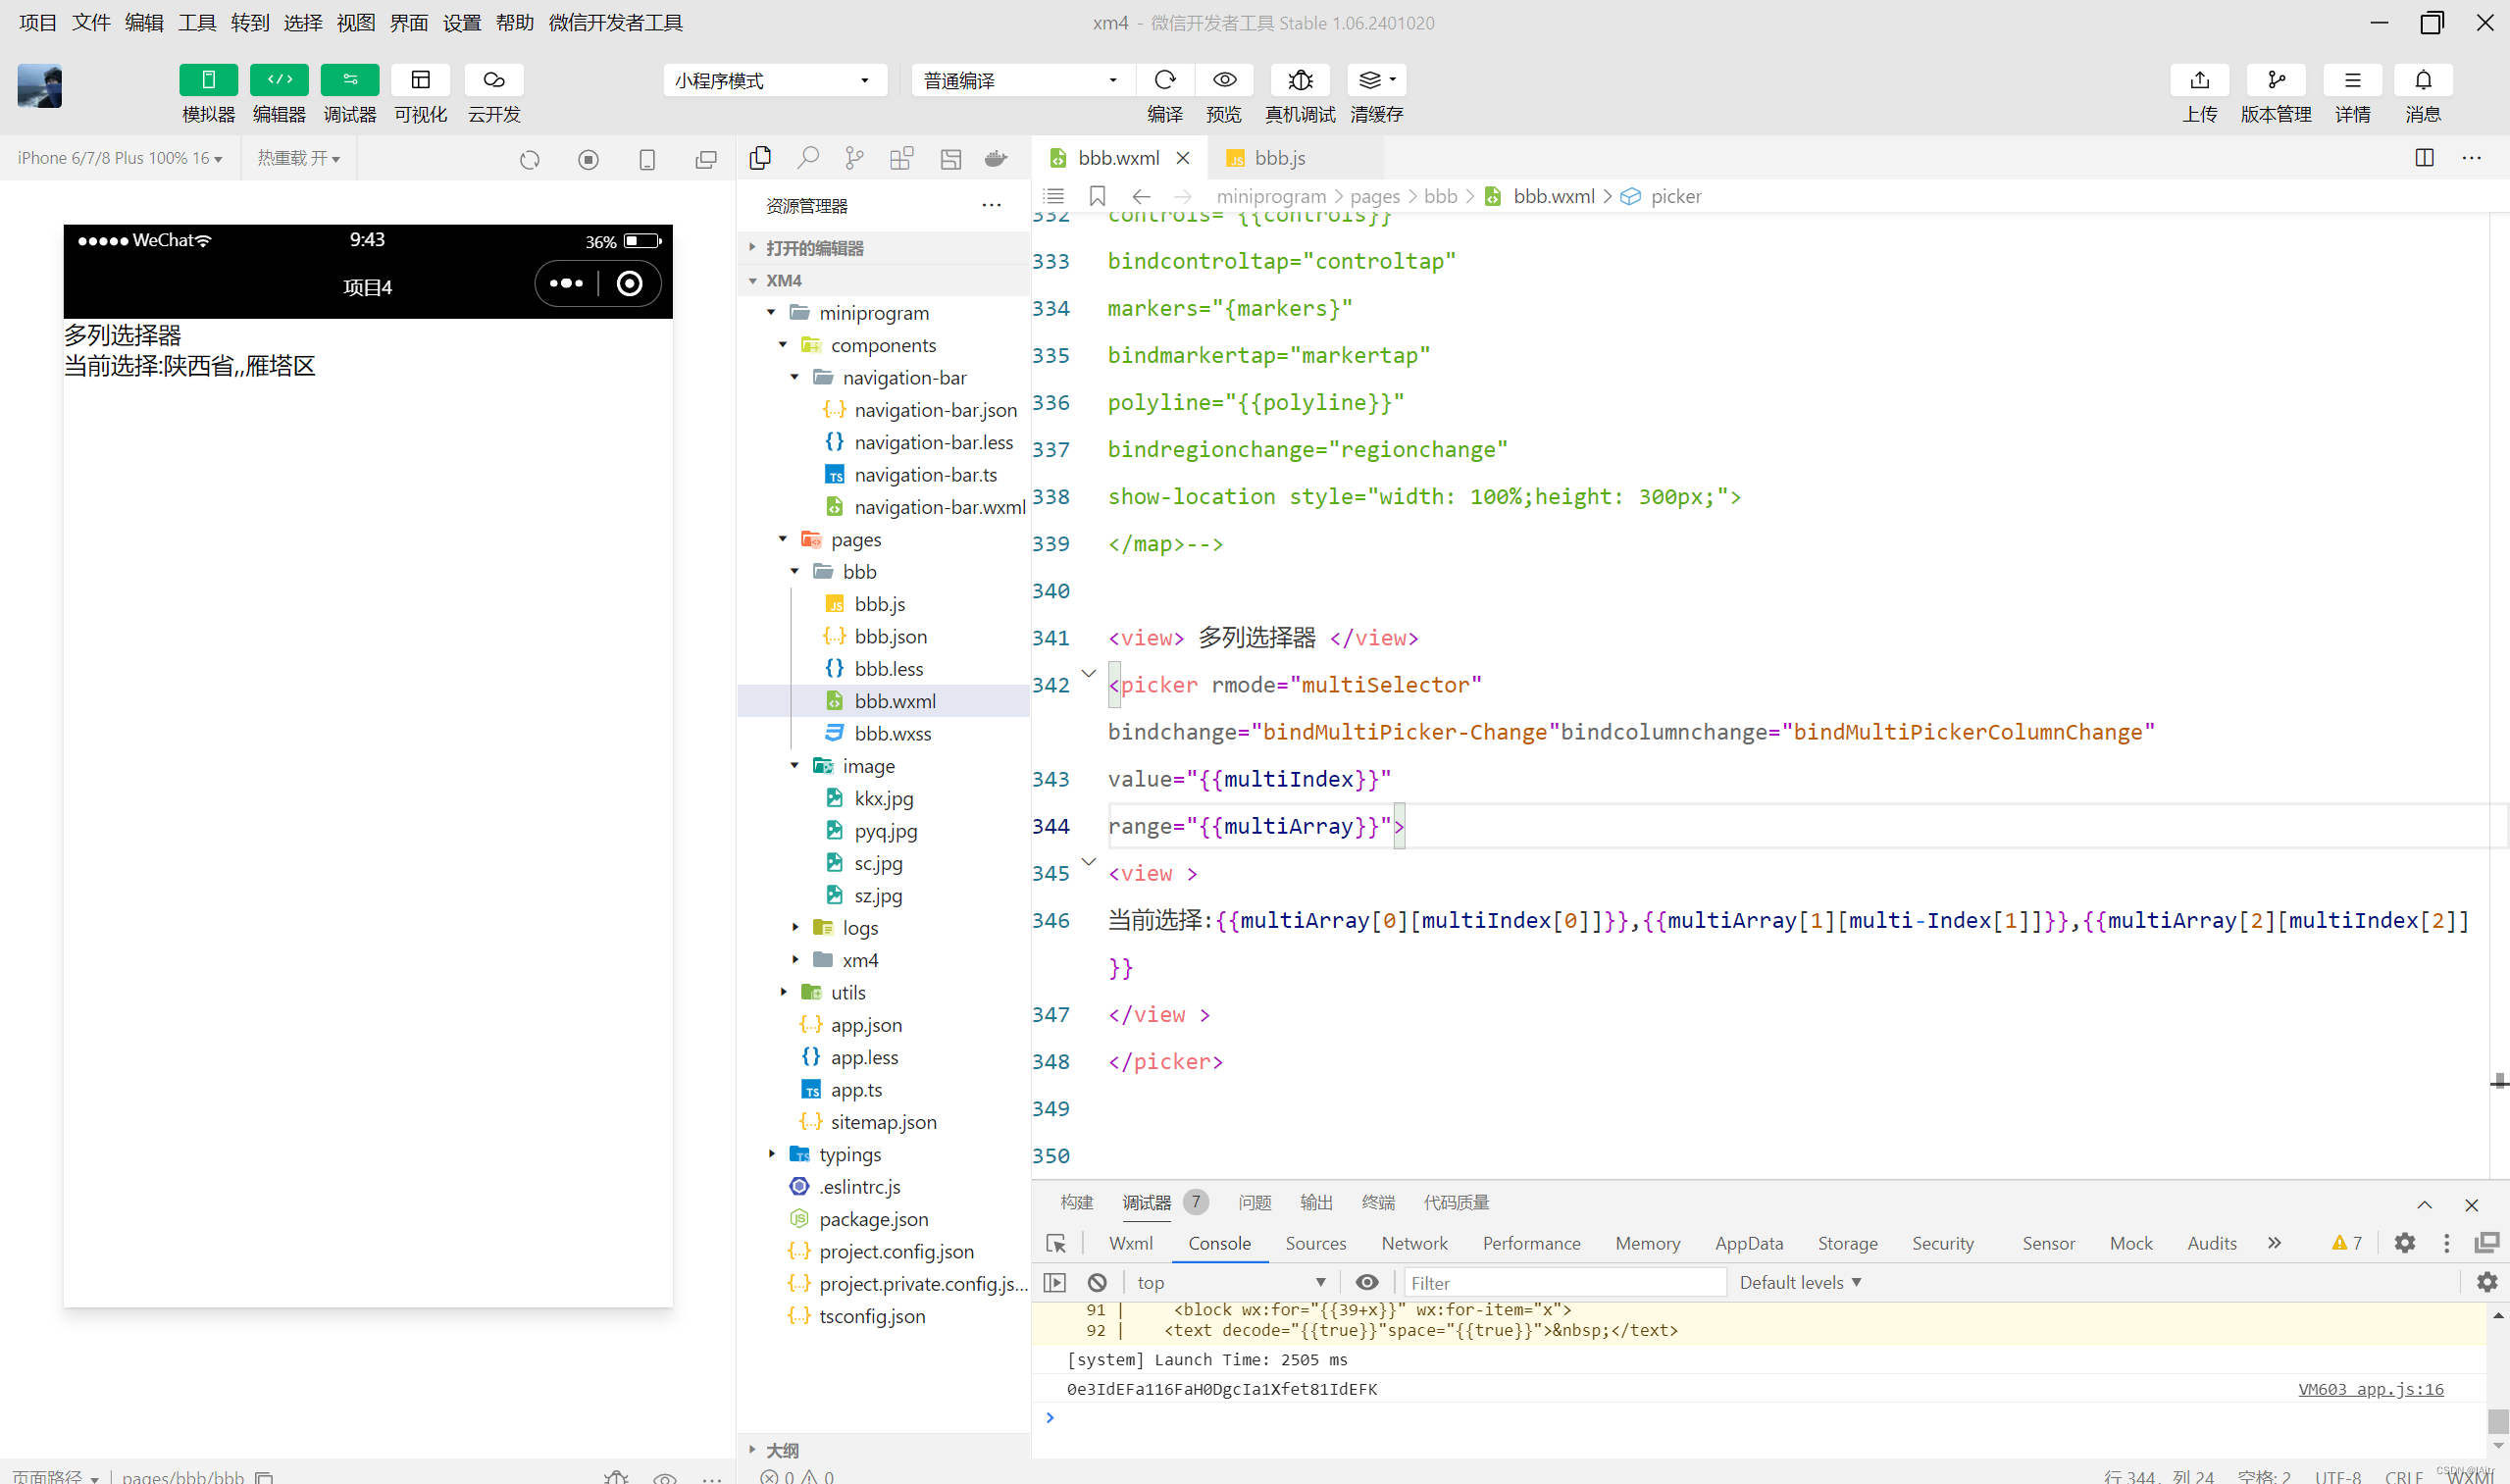Click the compiler/code editor icon
The image size is (2510, 1484).
[x=280, y=81]
